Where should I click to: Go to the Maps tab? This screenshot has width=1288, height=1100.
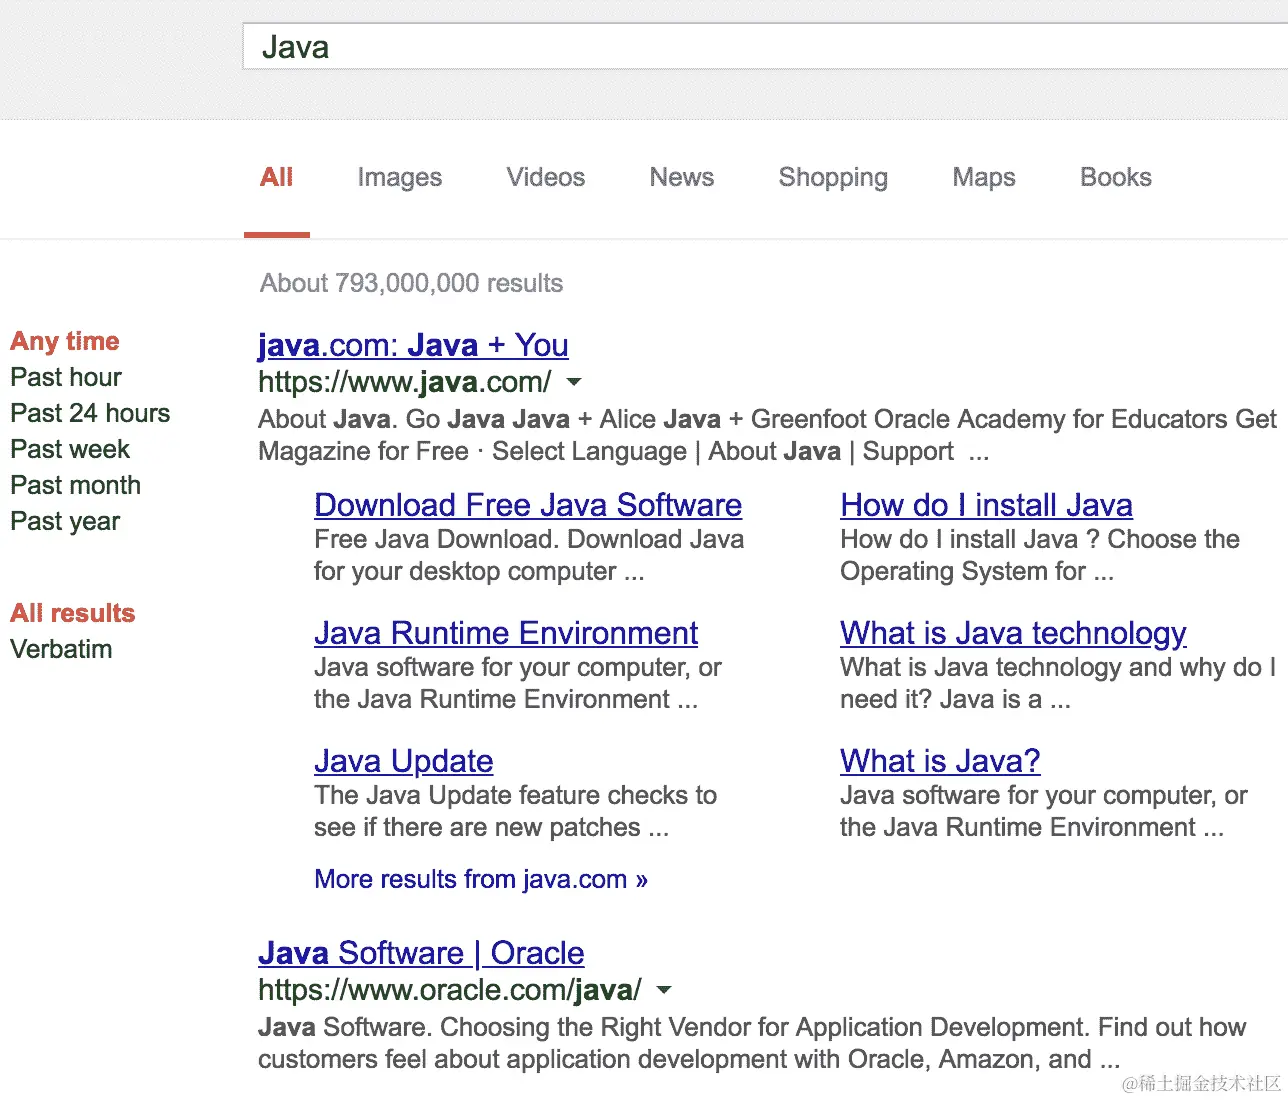click(984, 178)
